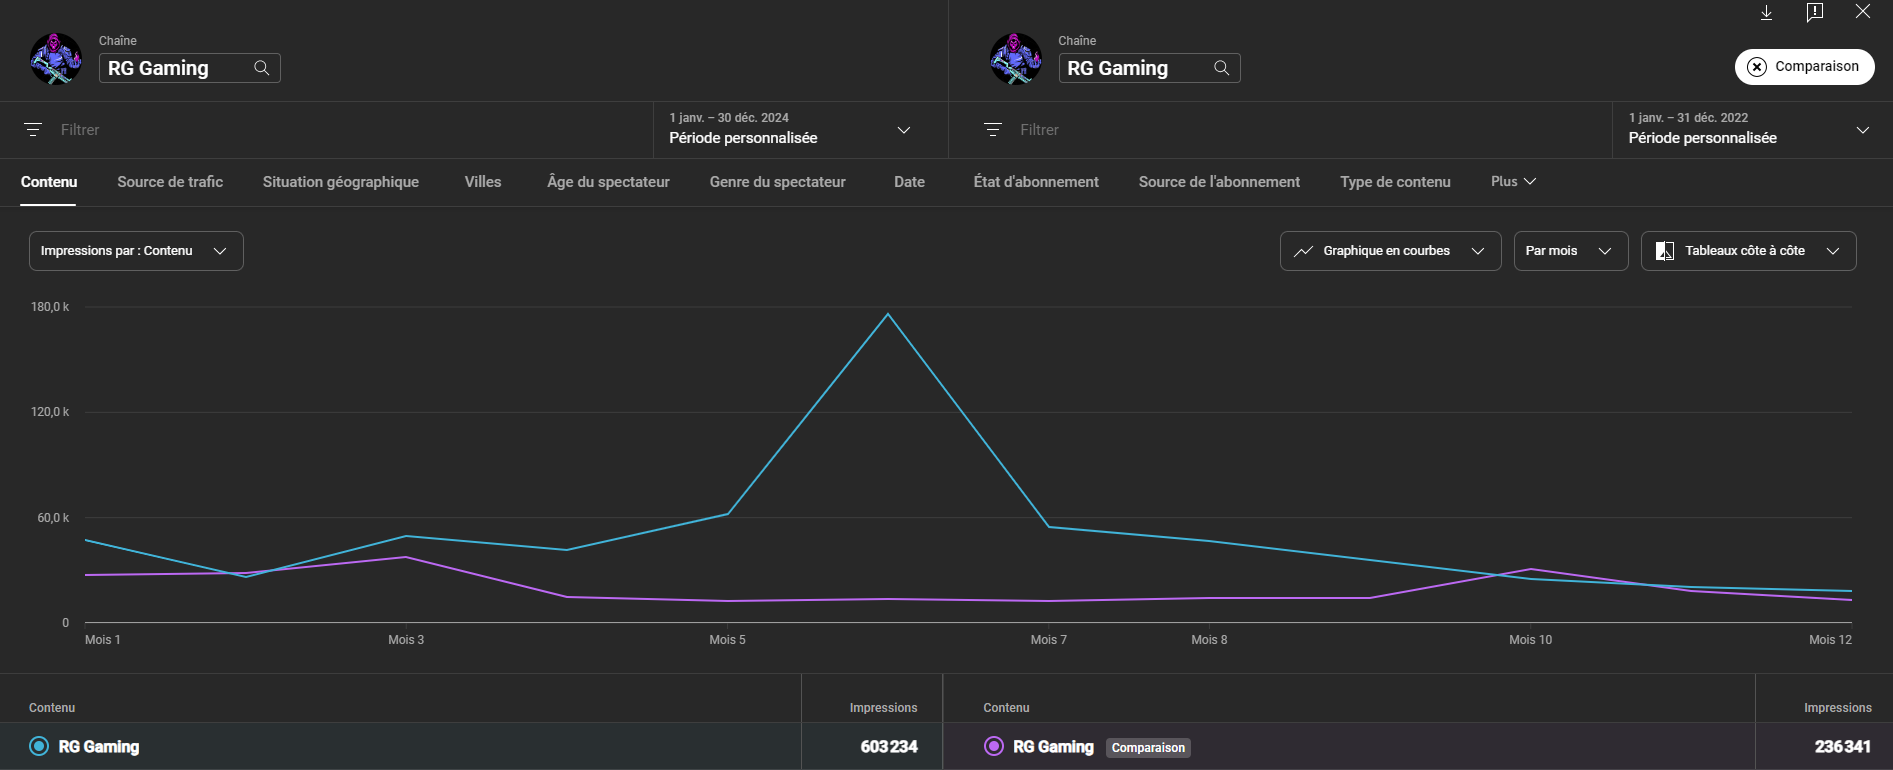
Task: Open Genre du spectateur tab
Action: (778, 182)
